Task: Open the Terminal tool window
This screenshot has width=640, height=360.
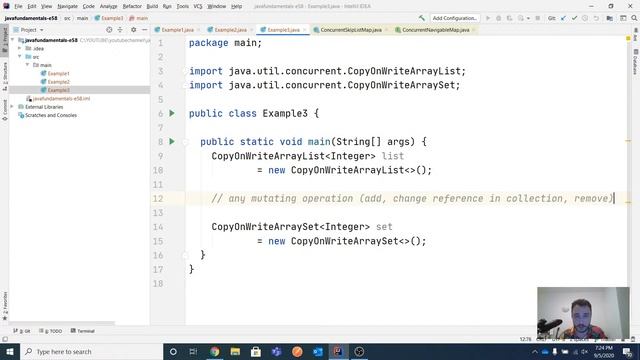Action: coord(83,331)
